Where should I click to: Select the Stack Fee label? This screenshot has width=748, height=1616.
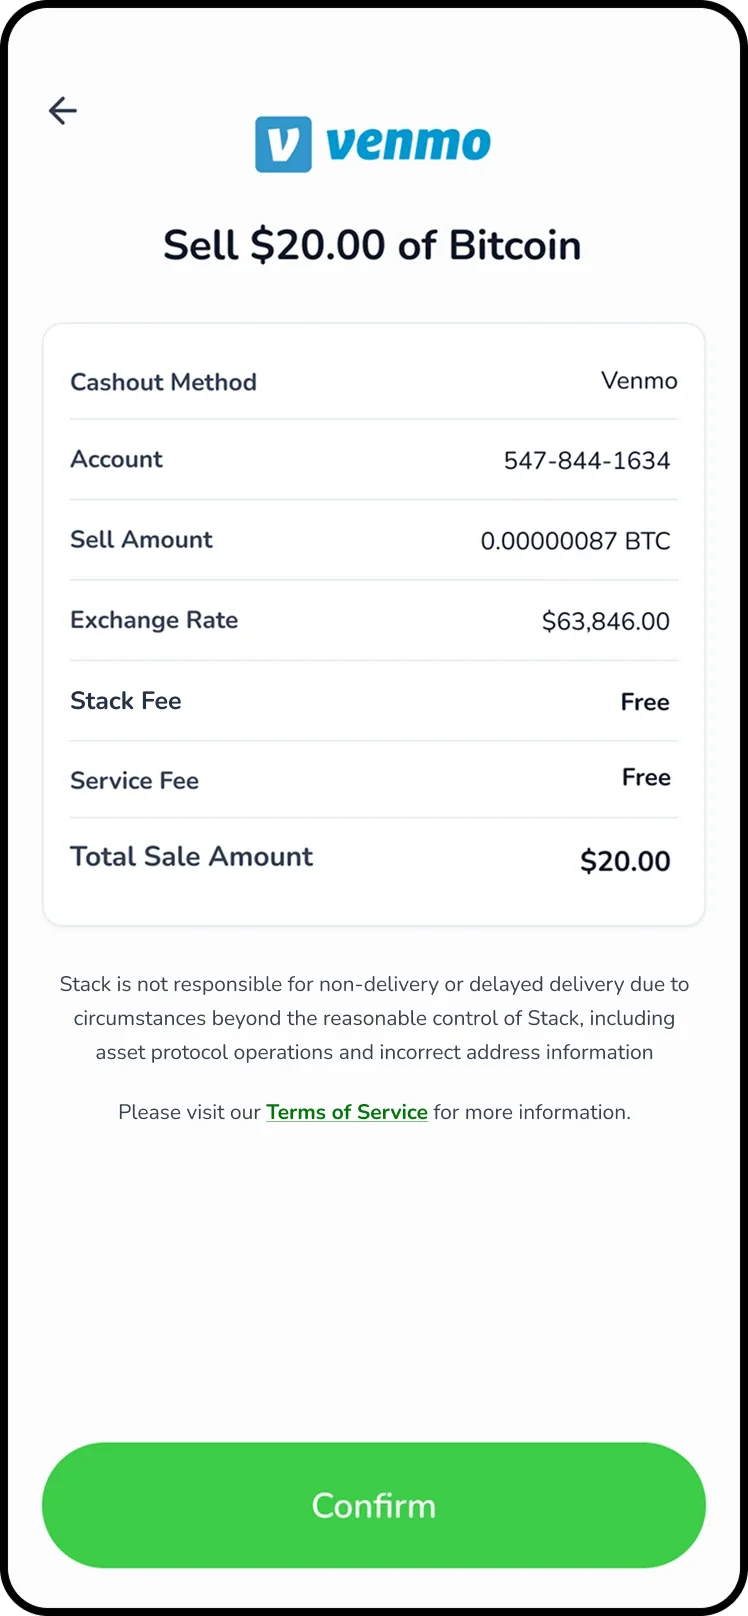click(125, 701)
